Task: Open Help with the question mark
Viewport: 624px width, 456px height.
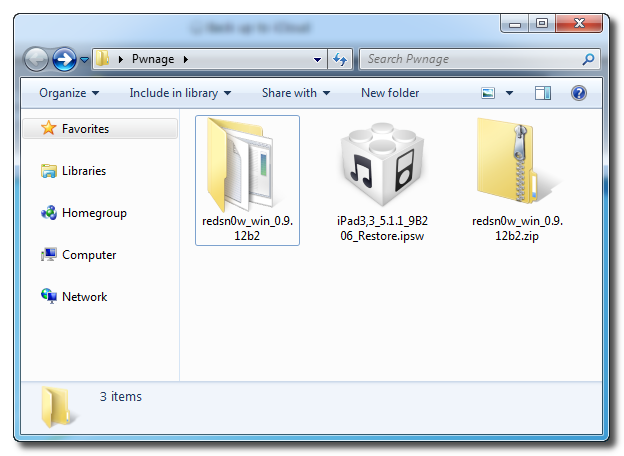Action: [x=579, y=93]
